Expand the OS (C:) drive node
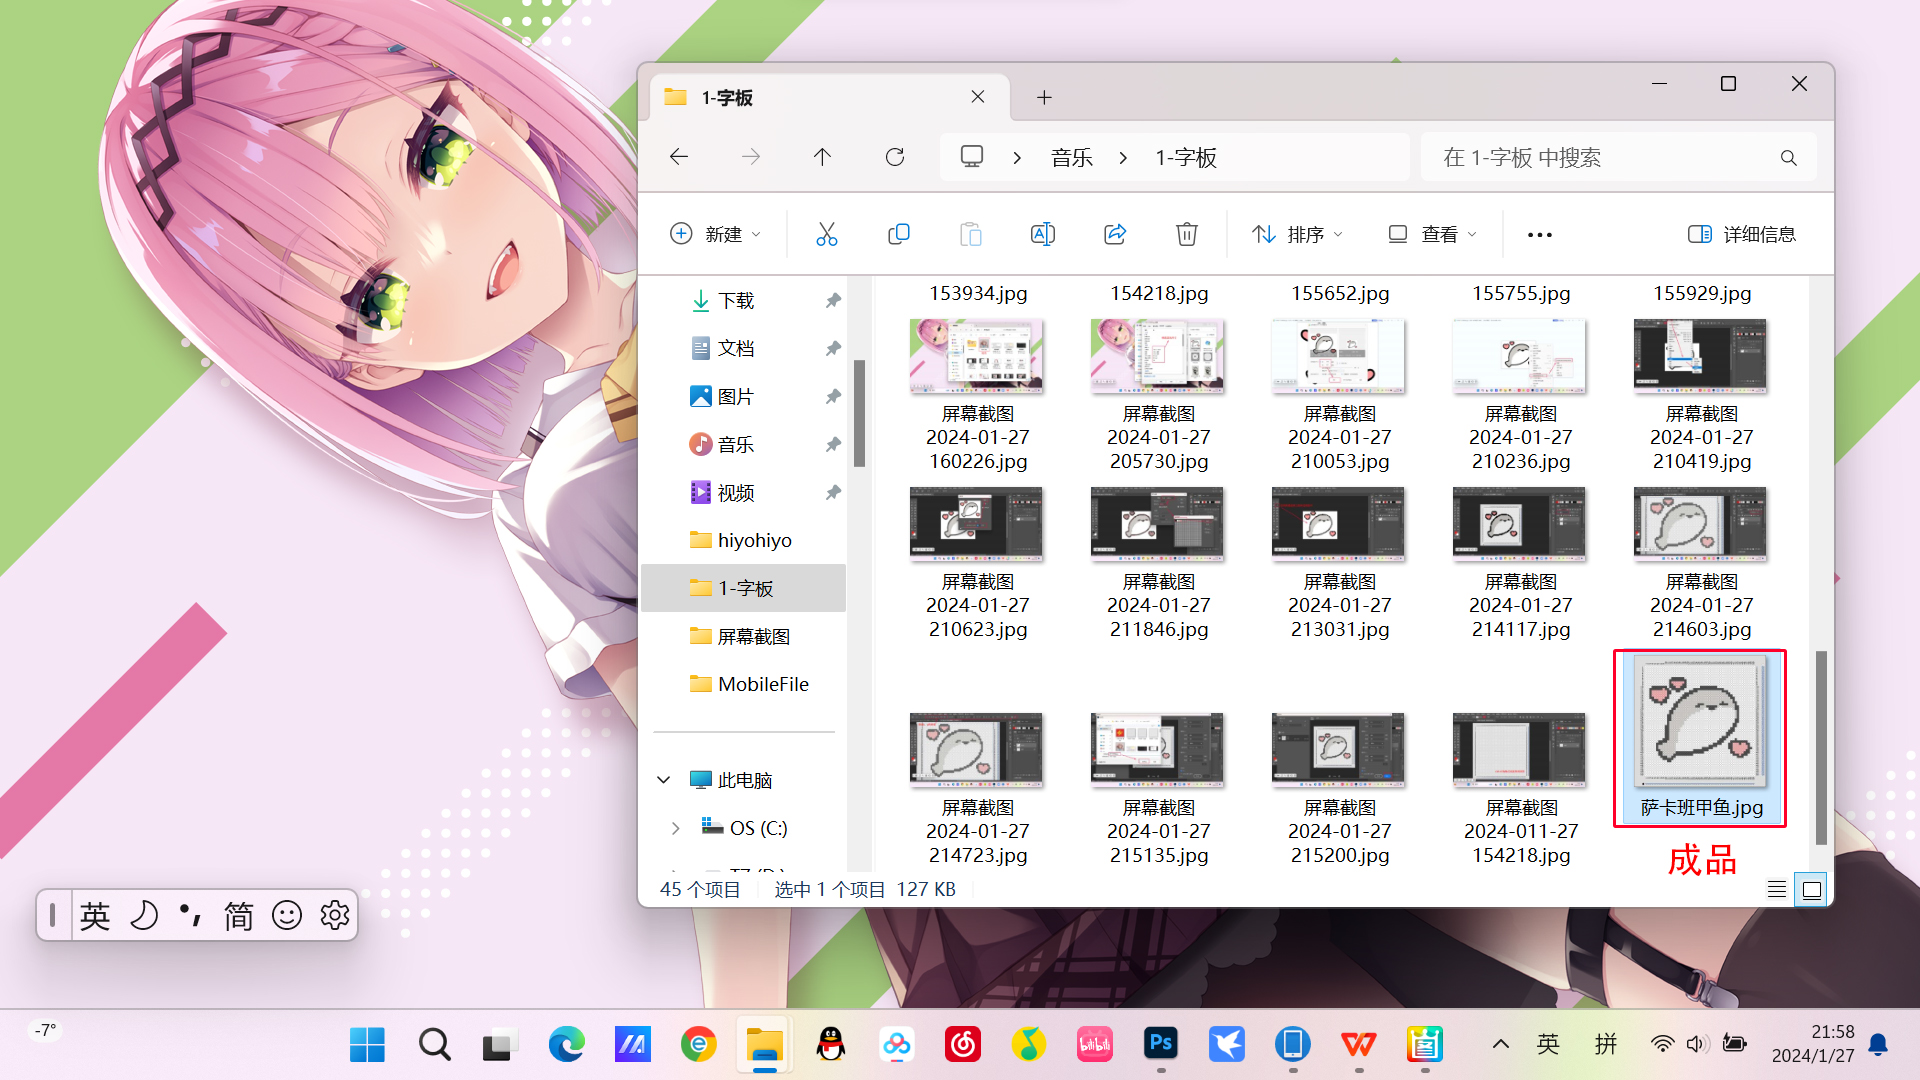This screenshot has width=1920, height=1080. tap(676, 828)
